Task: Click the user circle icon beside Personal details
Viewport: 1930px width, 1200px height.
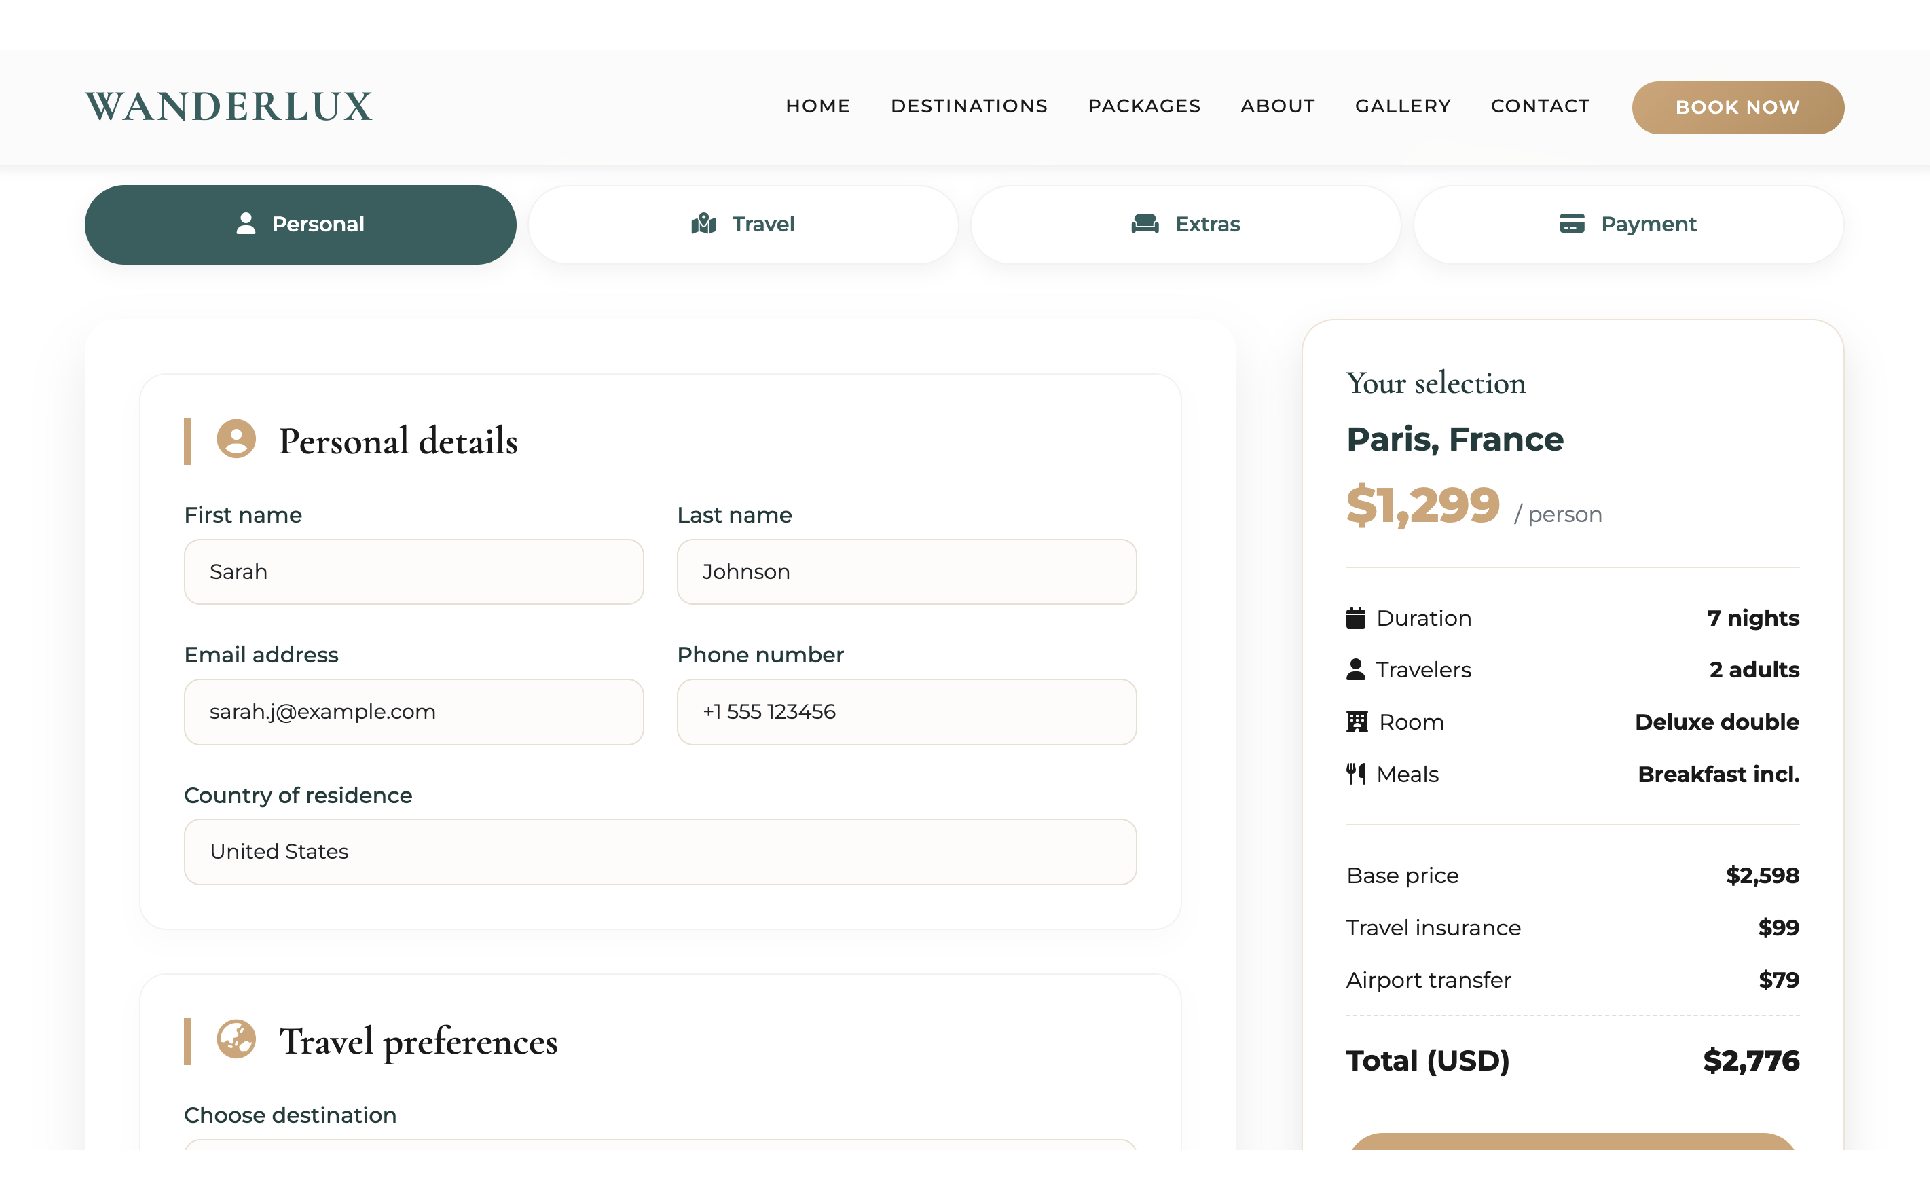Action: tap(237, 439)
